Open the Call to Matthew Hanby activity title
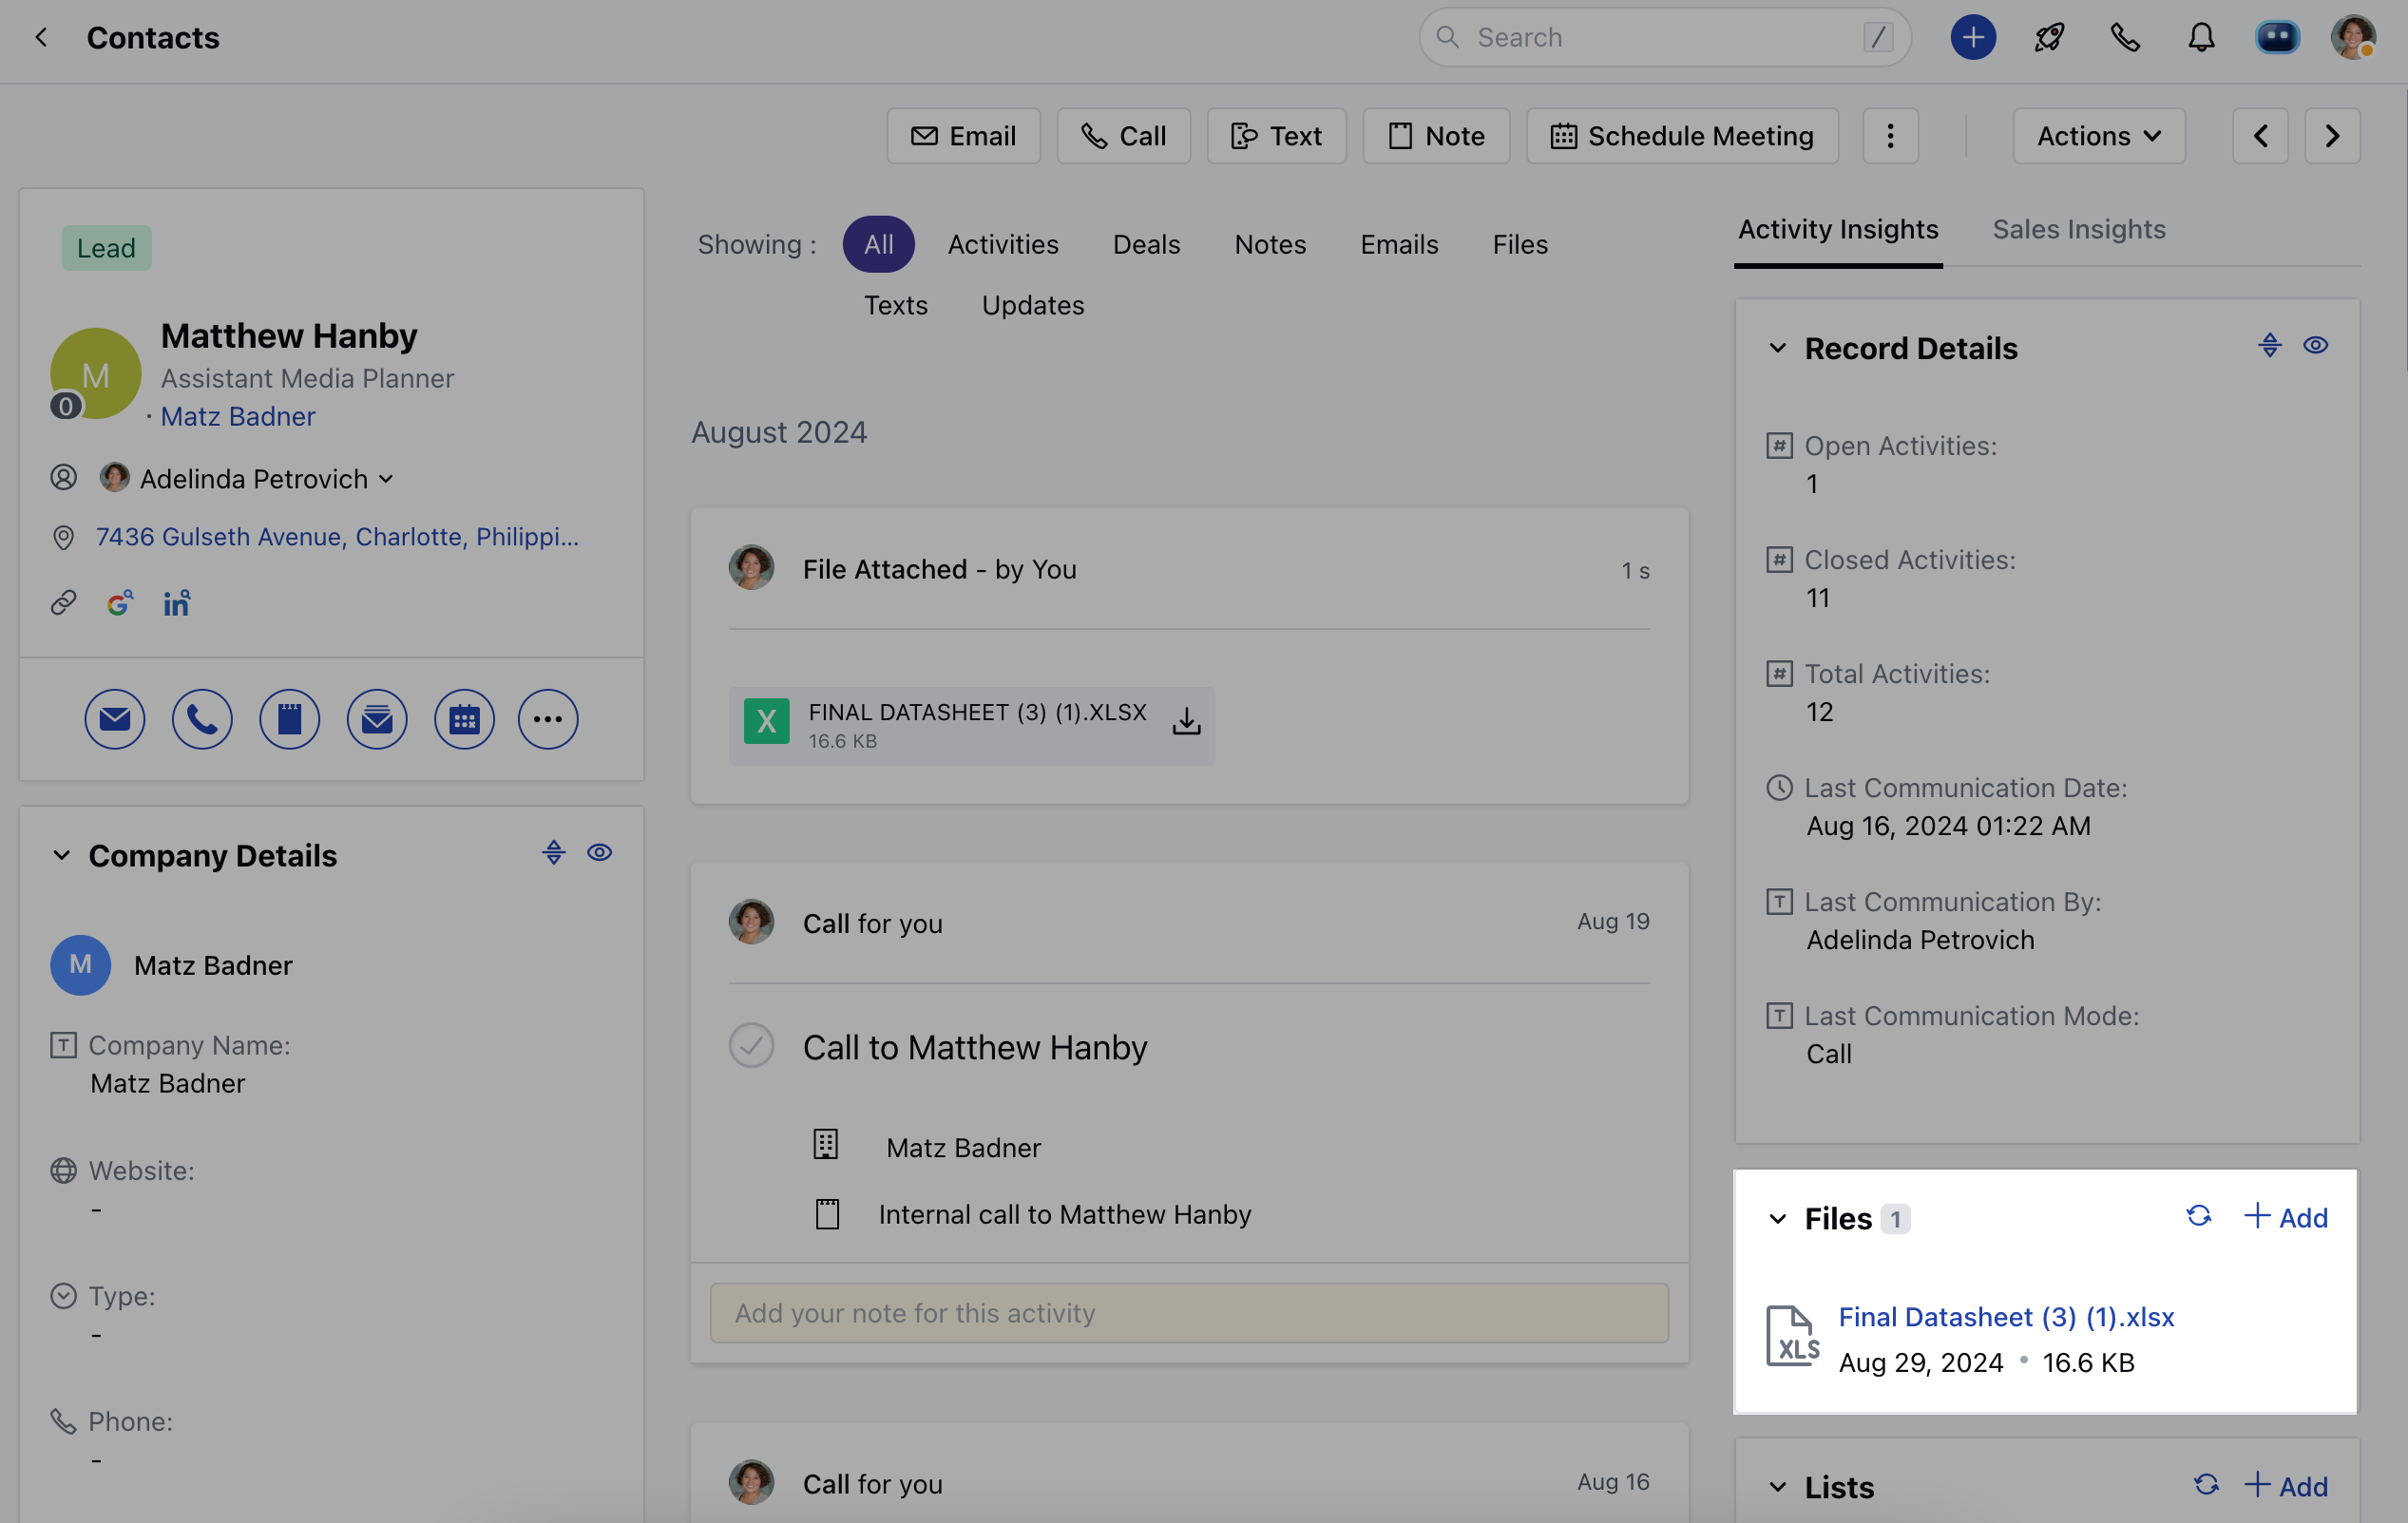Viewport: 2408px width, 1523px height. [975, 1047]
